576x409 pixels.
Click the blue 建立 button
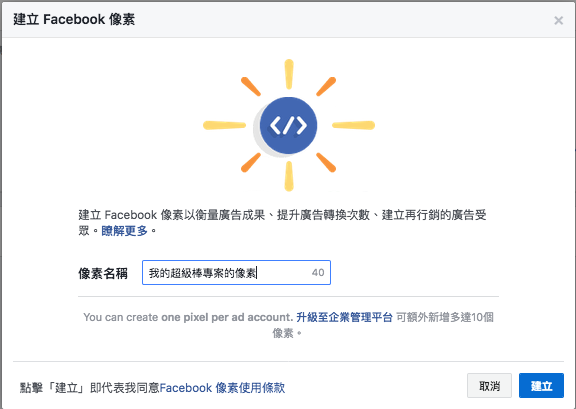pyautogui.click(x=541, y=386)
